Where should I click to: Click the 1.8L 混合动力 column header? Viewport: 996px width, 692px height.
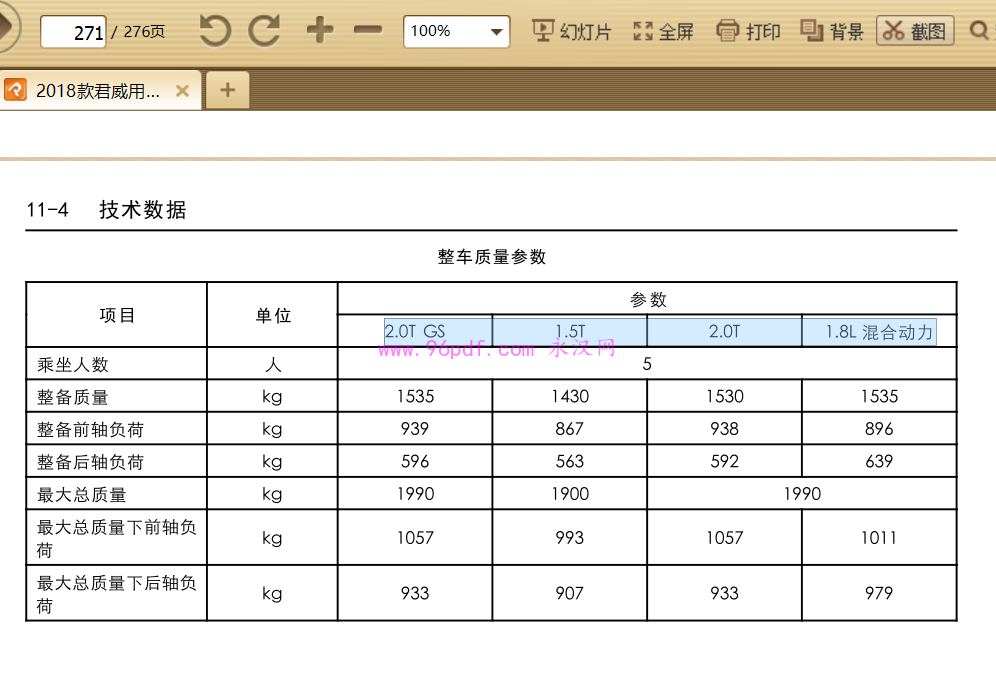coord(879,332)
